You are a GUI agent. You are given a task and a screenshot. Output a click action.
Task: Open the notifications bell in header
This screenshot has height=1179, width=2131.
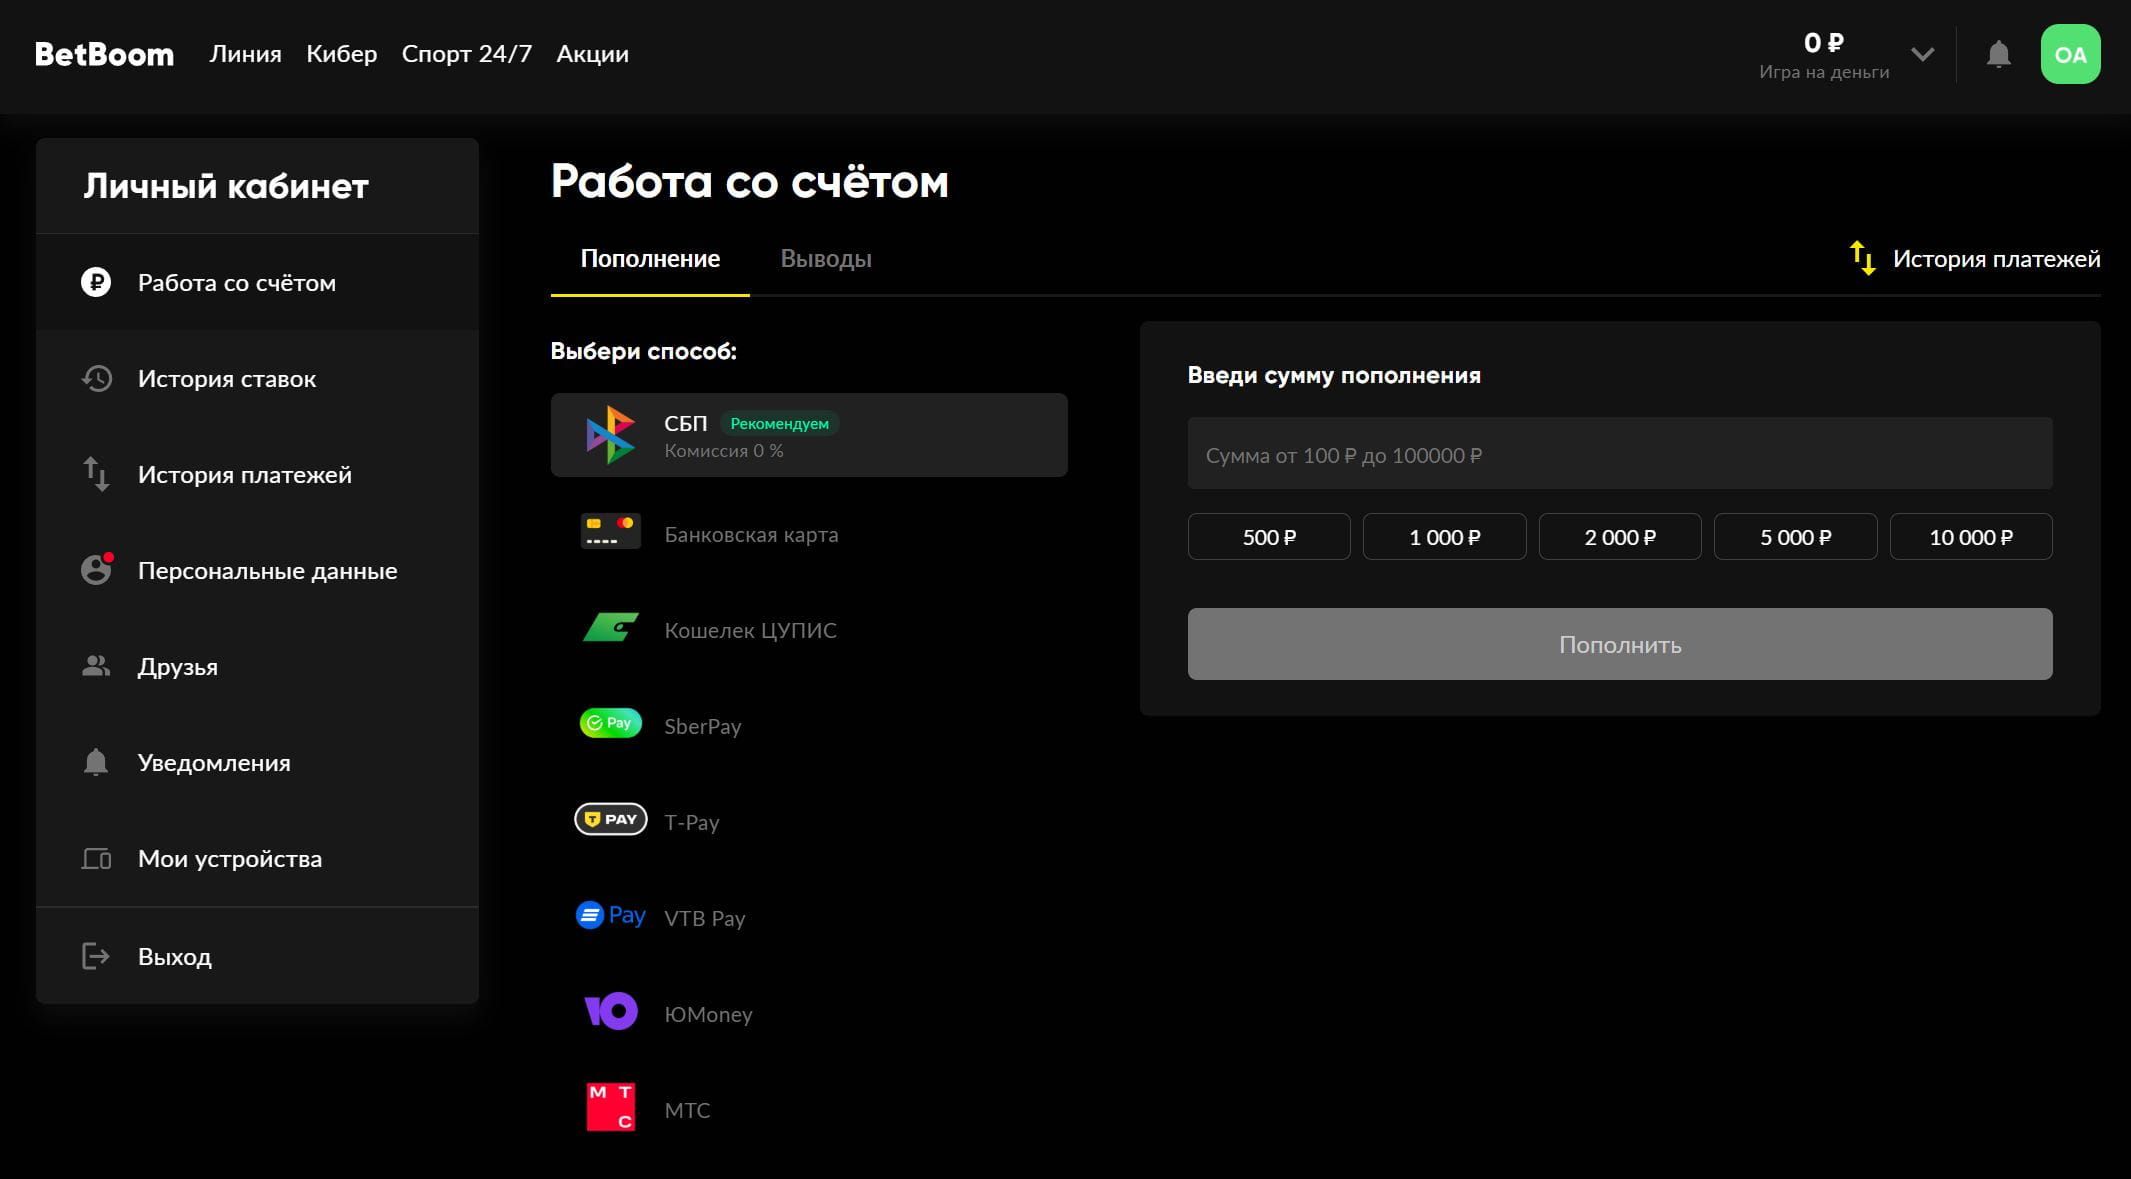click(x=1998, y=54)
